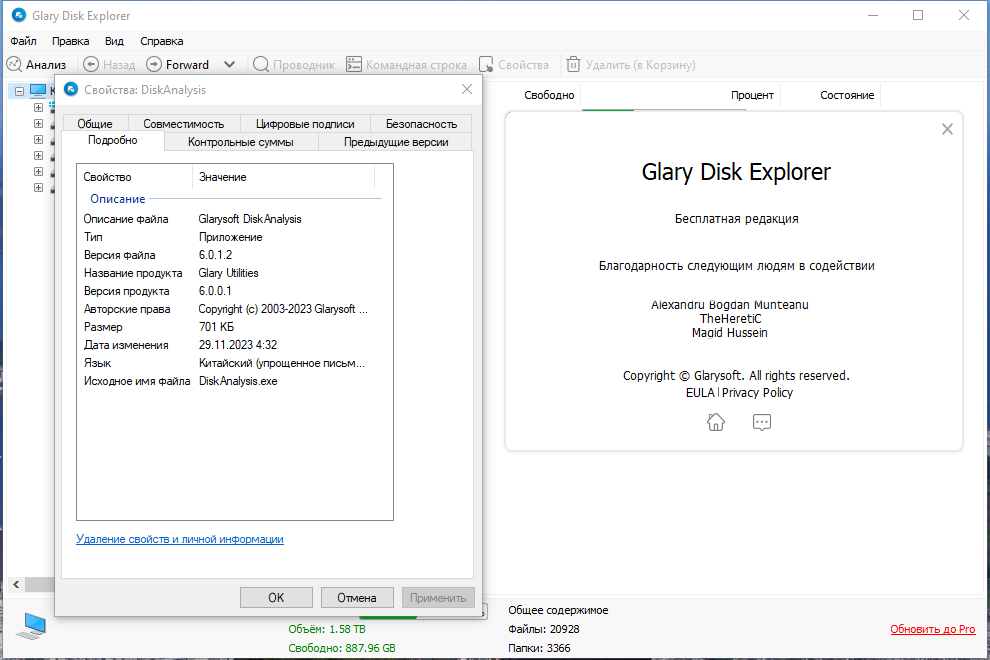Switch to the Общие tab

point(95,124)
